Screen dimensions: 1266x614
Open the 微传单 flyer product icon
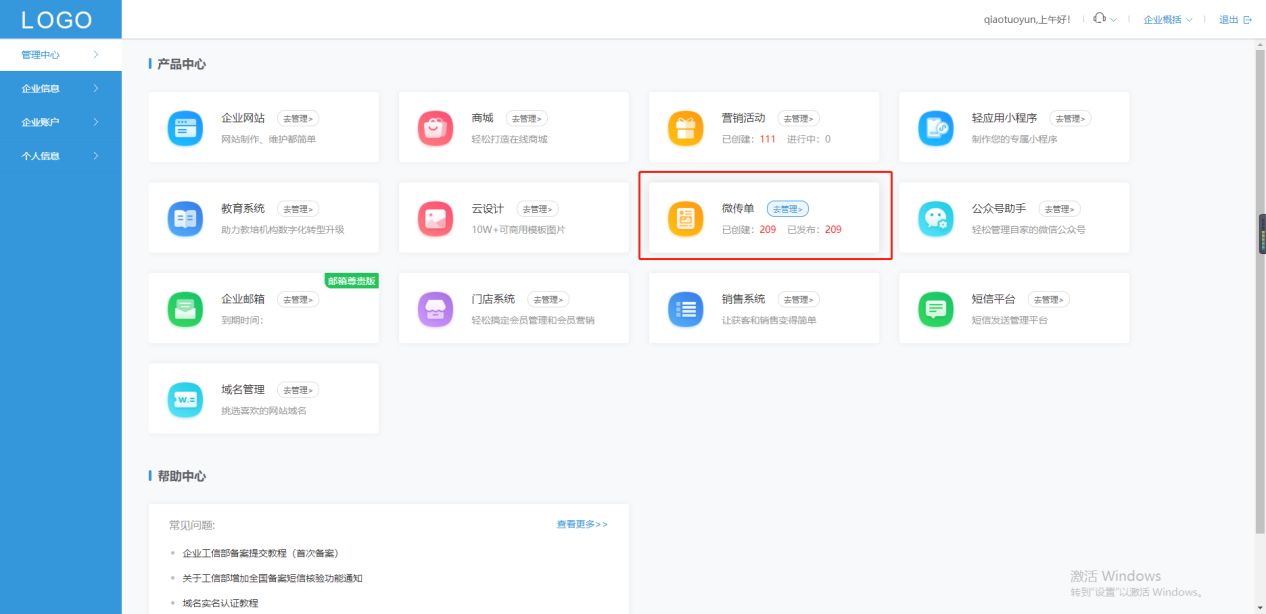point(685,218)
